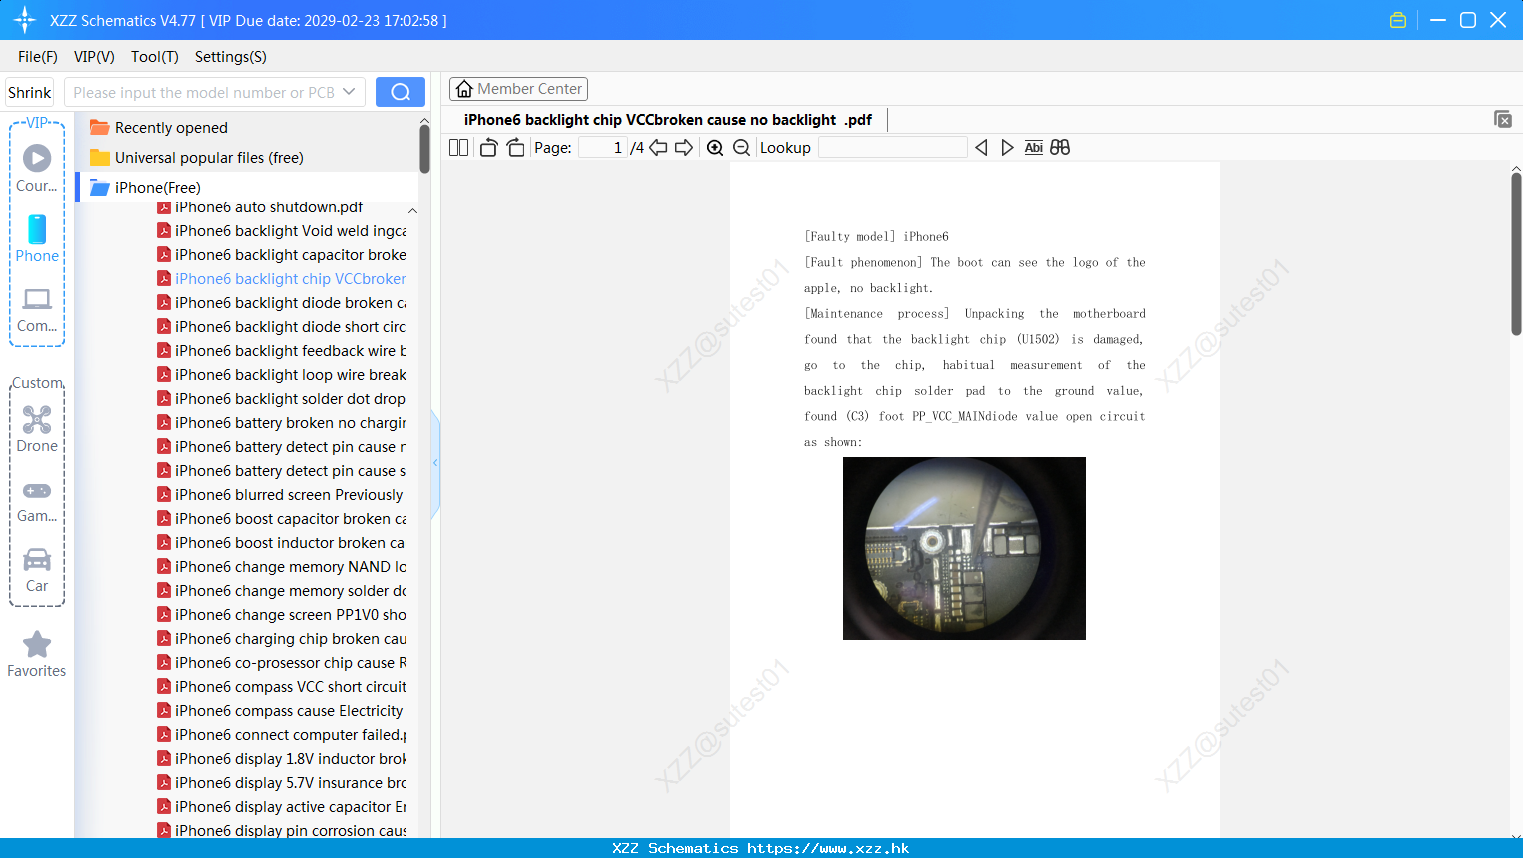
Task: Open iPhone6 change memory NAND file
Action: coord(281,567)
